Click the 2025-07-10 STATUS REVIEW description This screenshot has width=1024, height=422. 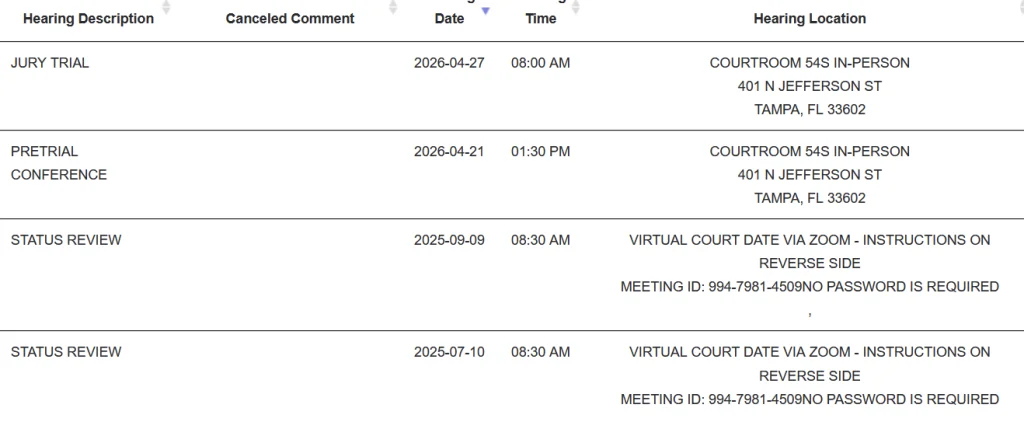point(66,352)
